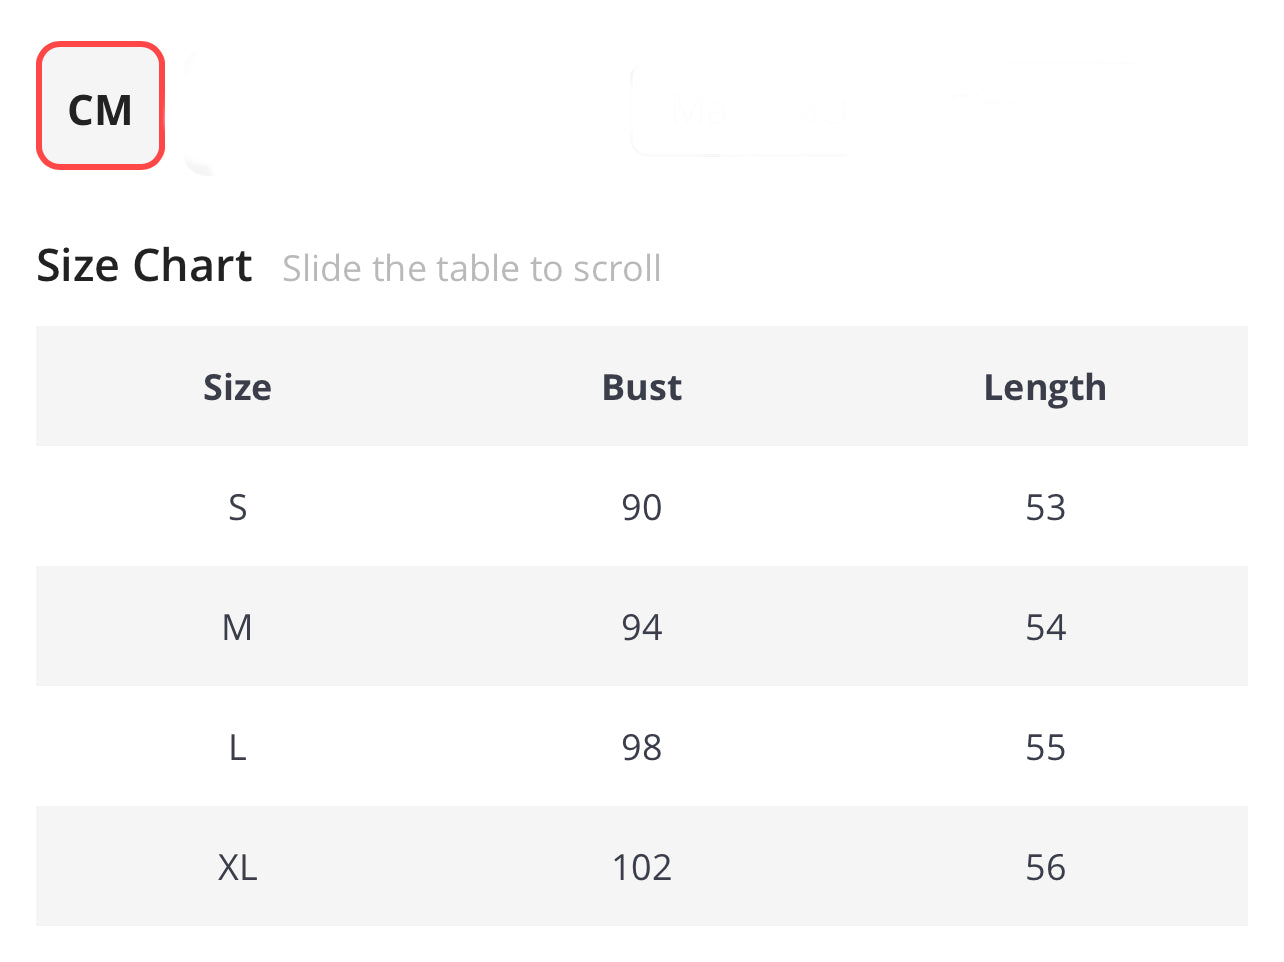Screen dimensions: 1284x962
Task: Choose size L in the table
Action: [237, 747]
